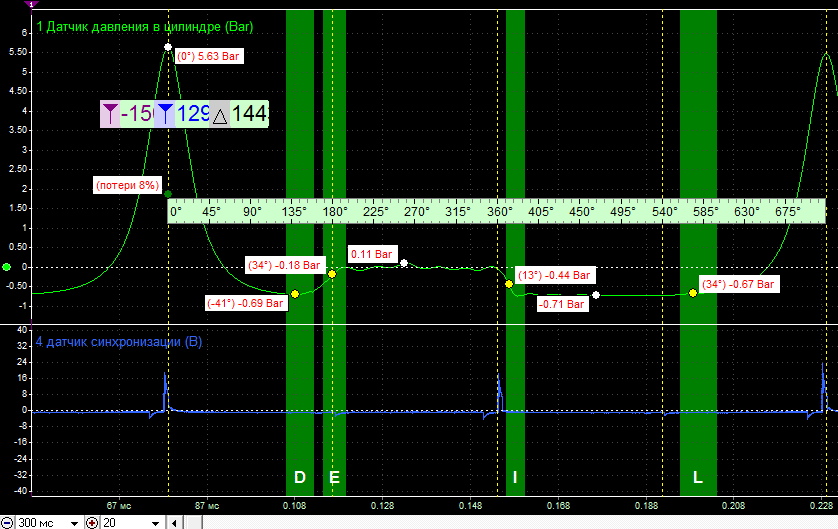This screenshot has width=838, height=529.
Task: Select the green phase band labeled I
Action: [x=515, y=252]
